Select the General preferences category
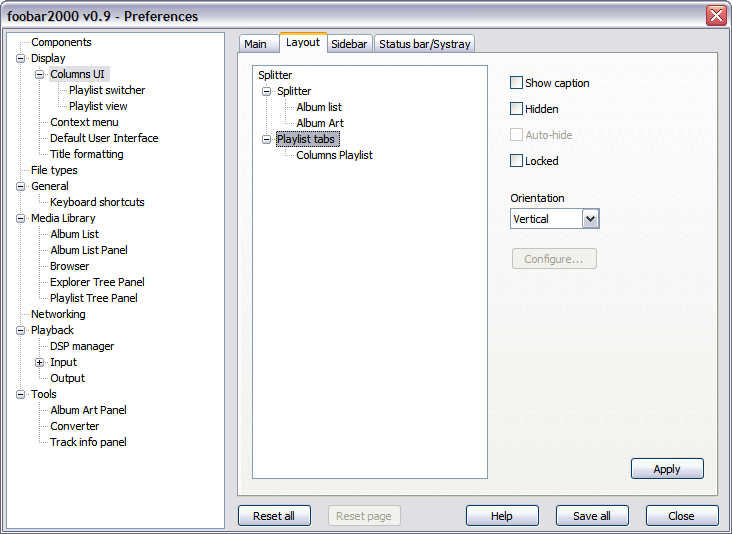Viewport: 732px width, 534px height. [50, 186]
